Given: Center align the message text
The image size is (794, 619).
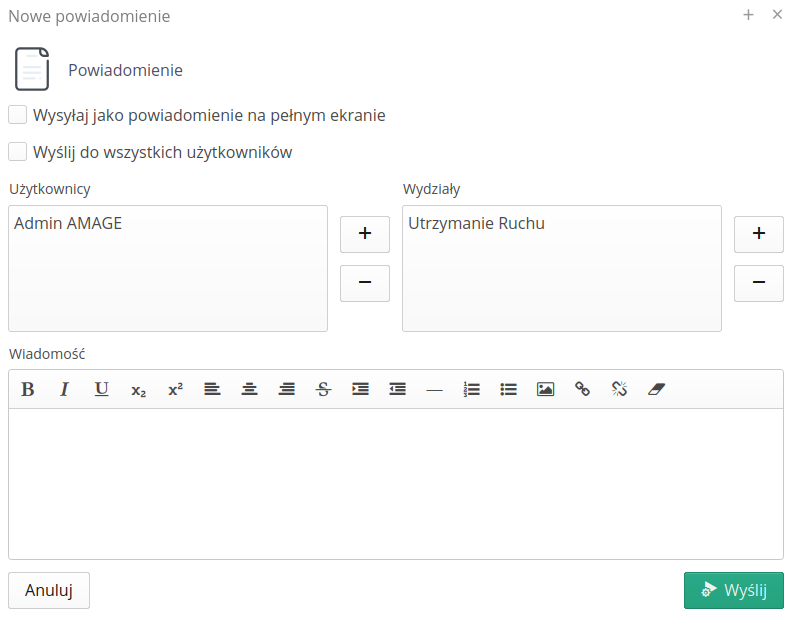Looking at the screenshot, I should click(x=249, y=390).
